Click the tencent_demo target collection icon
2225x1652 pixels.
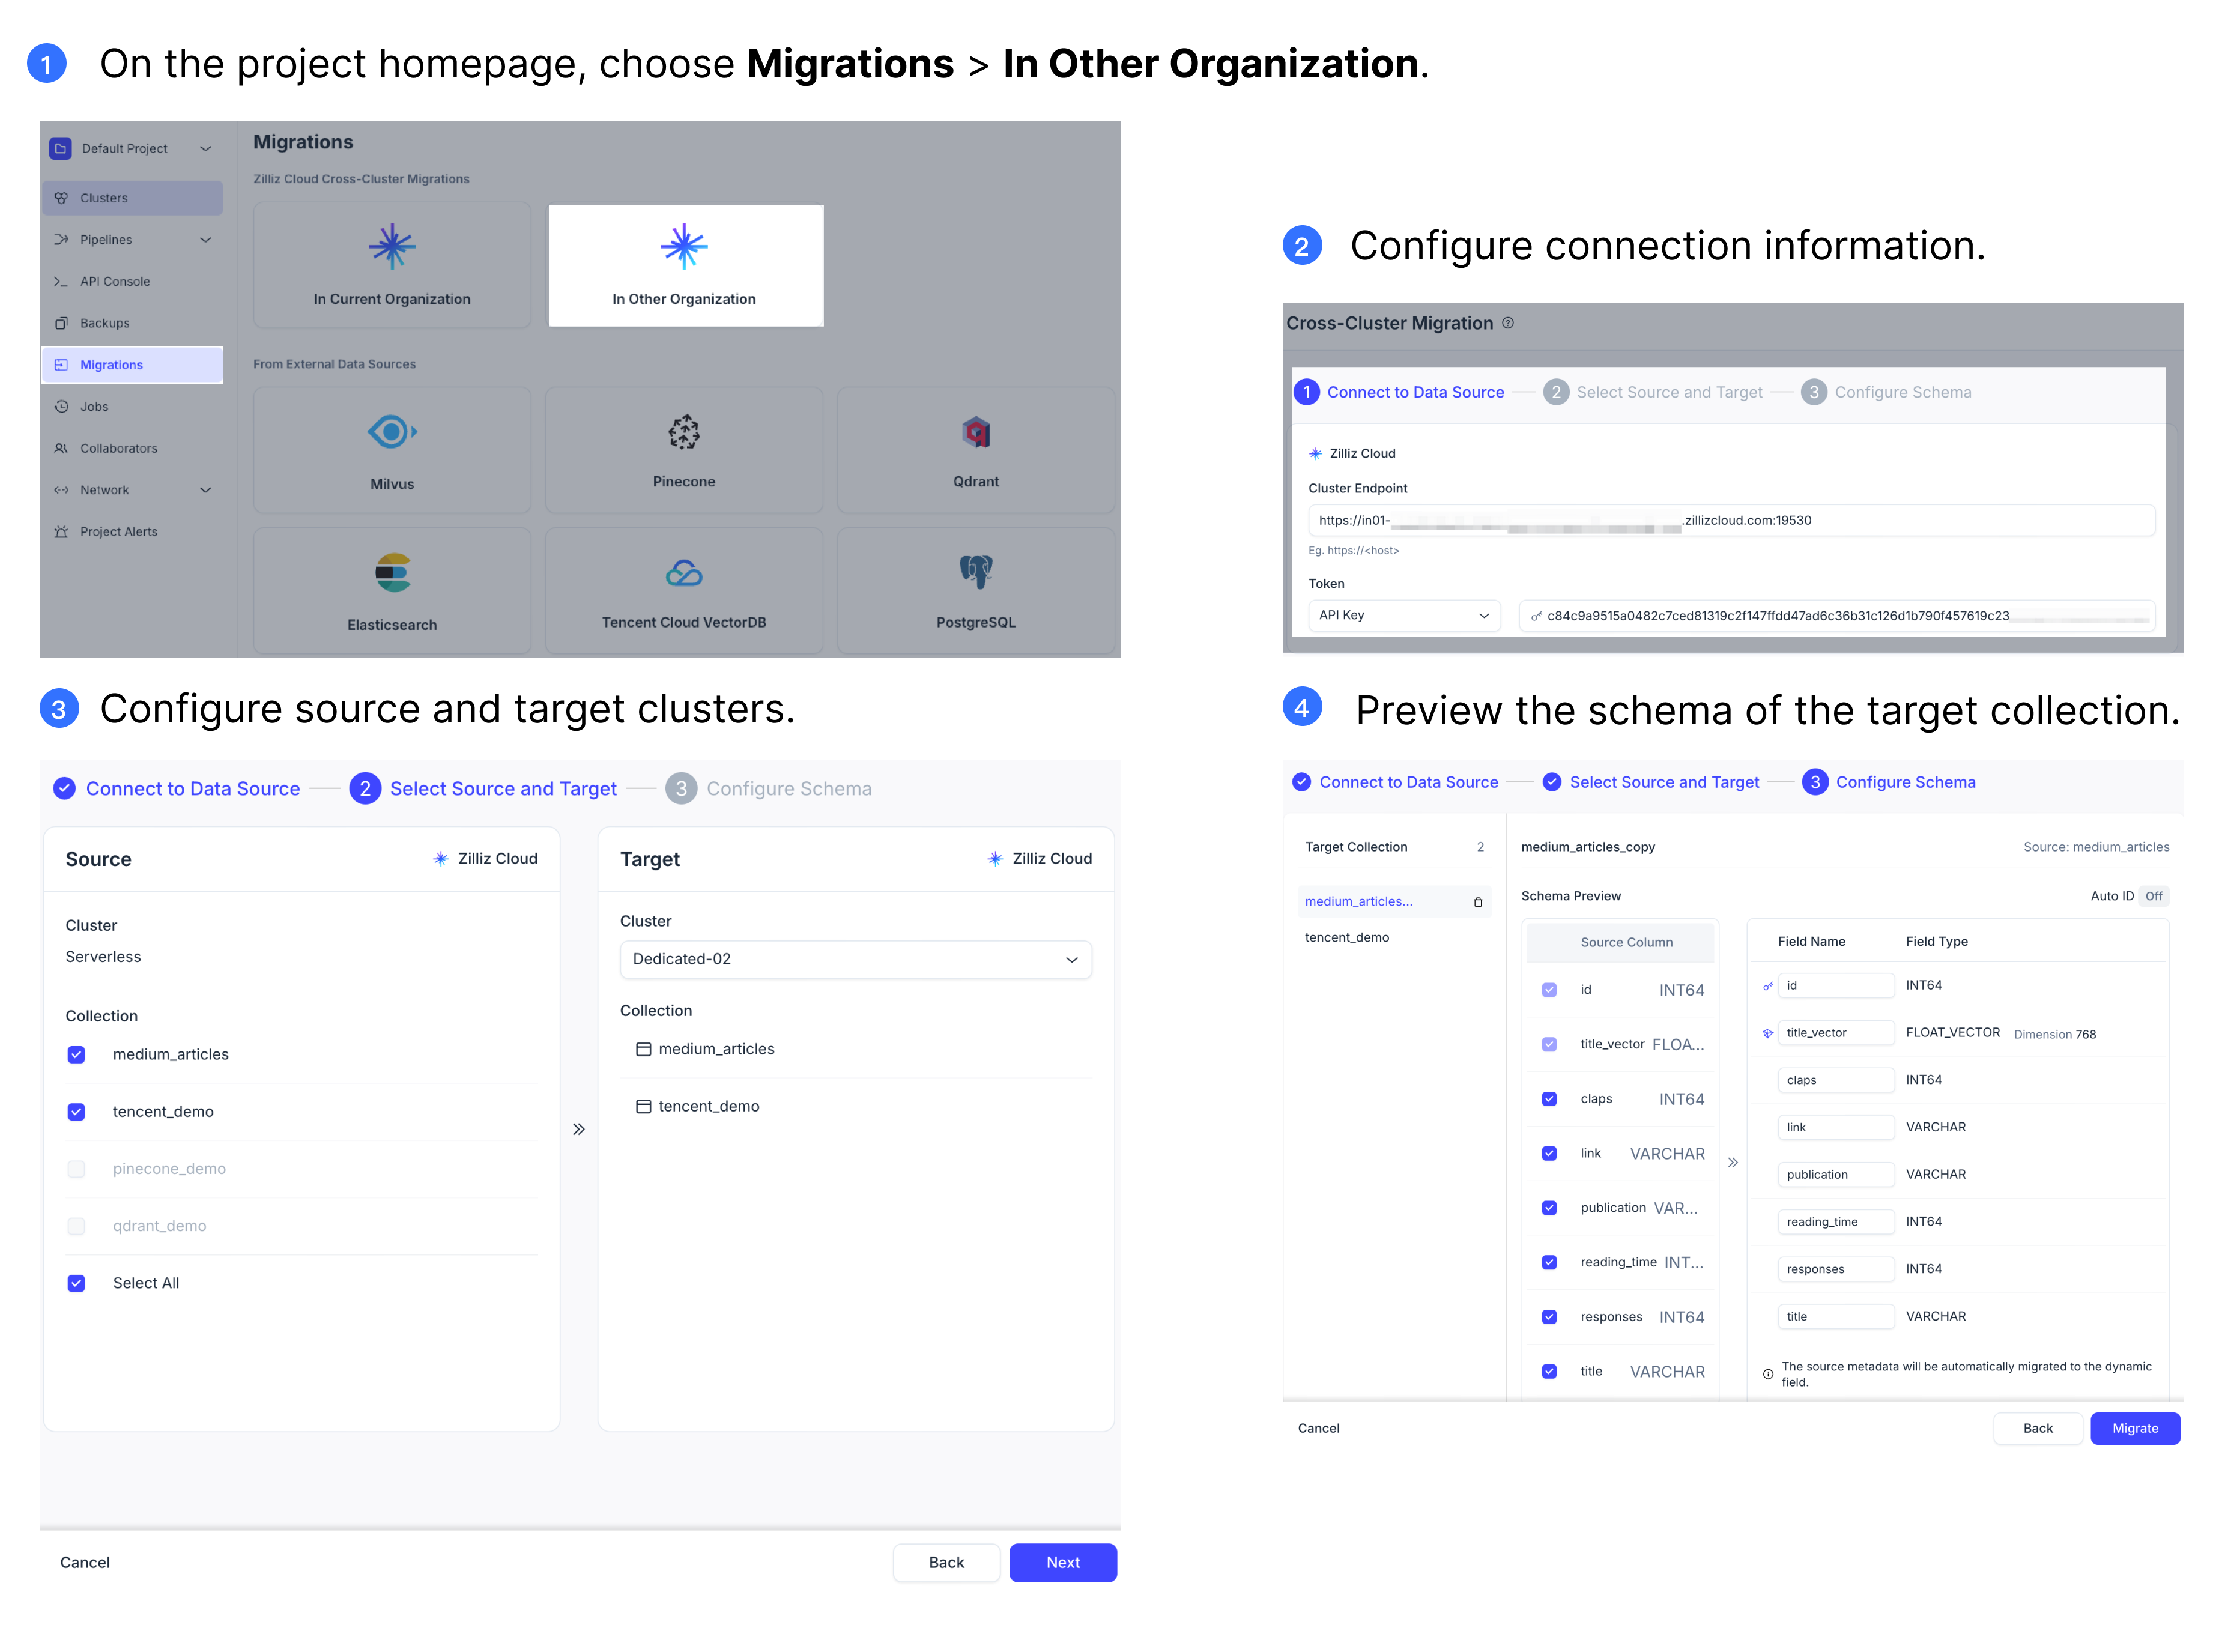(643, 1106)
